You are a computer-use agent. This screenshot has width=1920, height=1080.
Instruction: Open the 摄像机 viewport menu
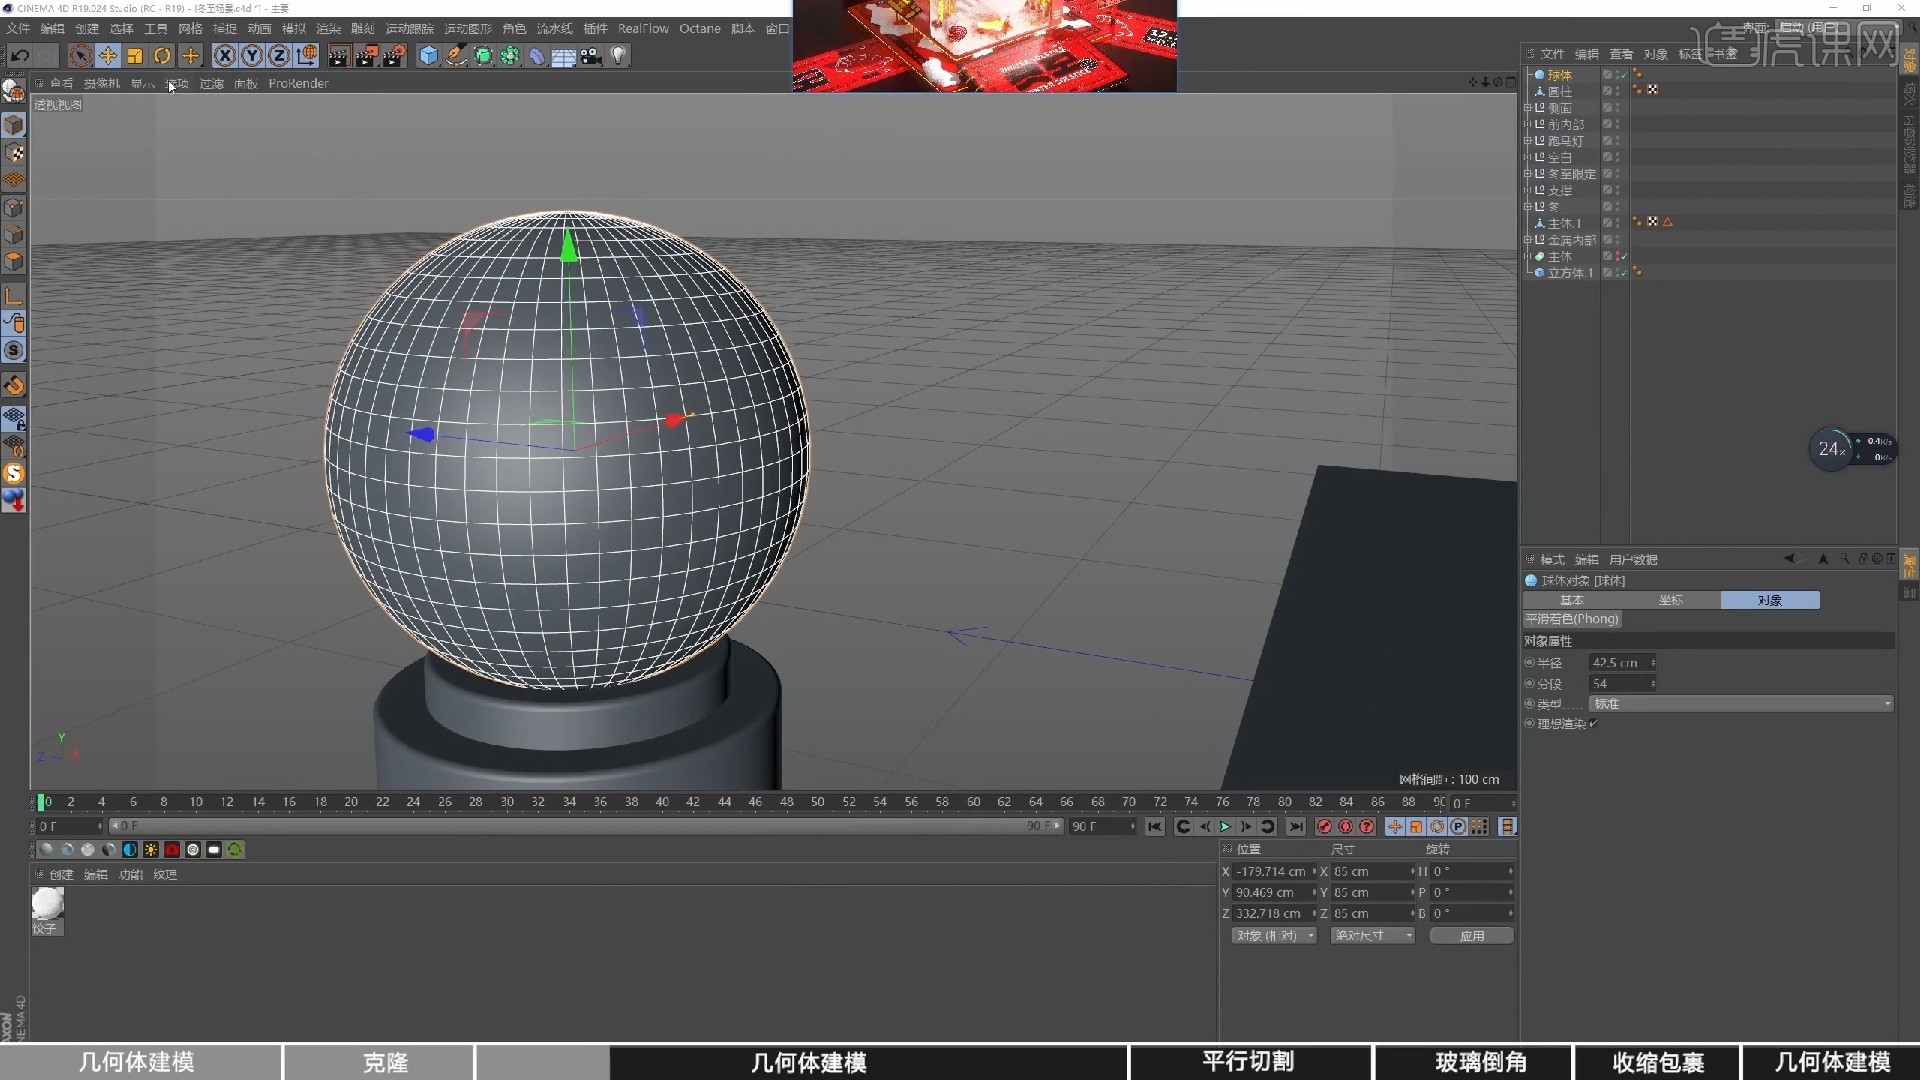(102, 84)
